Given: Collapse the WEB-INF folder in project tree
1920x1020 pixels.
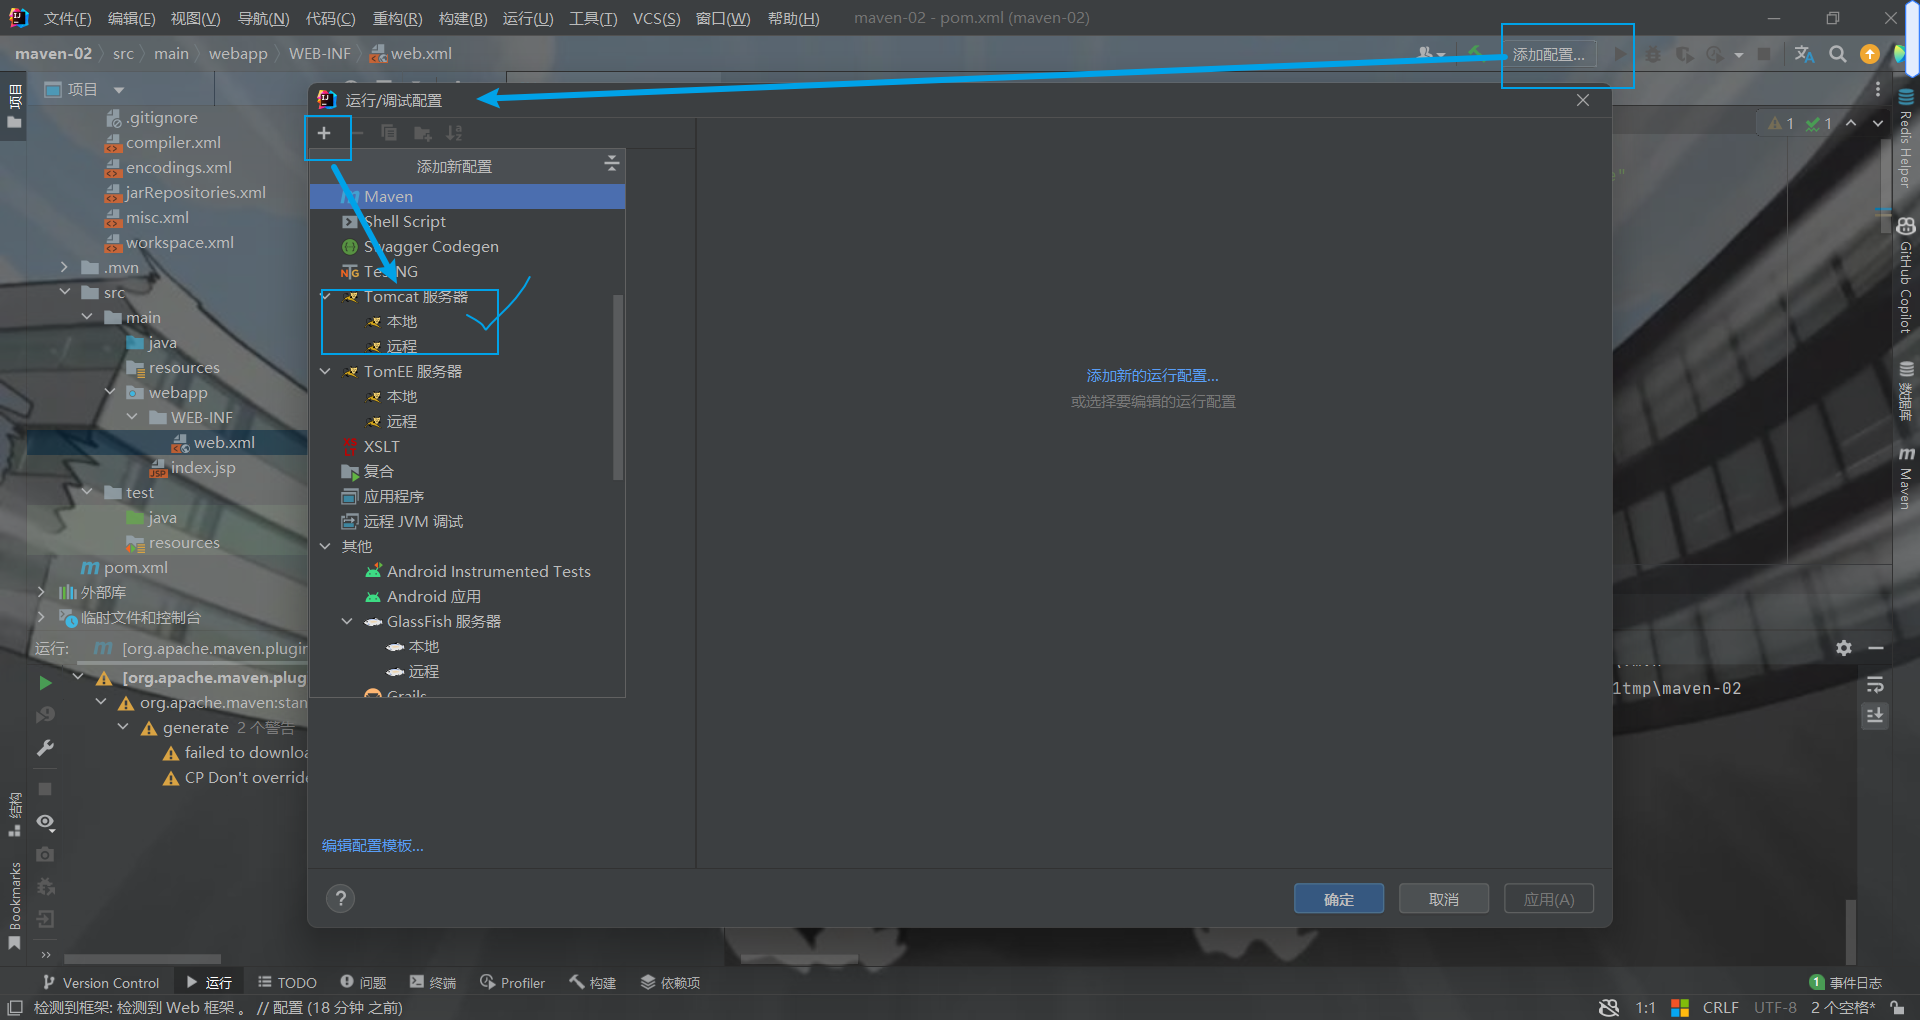Looking at the screenshot, I should tap(132, 417).
